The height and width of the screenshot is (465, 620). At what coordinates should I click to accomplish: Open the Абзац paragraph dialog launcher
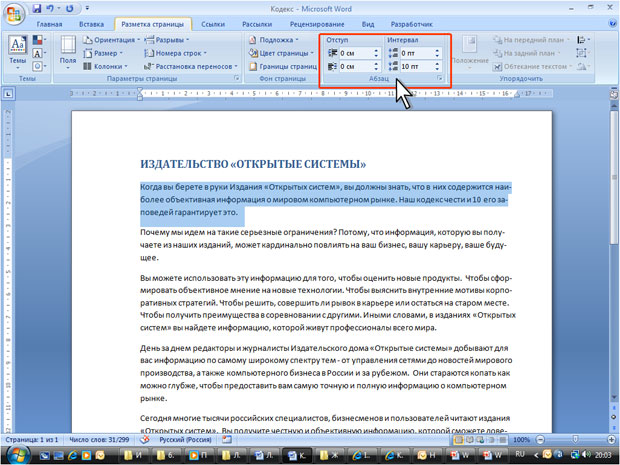440,78
